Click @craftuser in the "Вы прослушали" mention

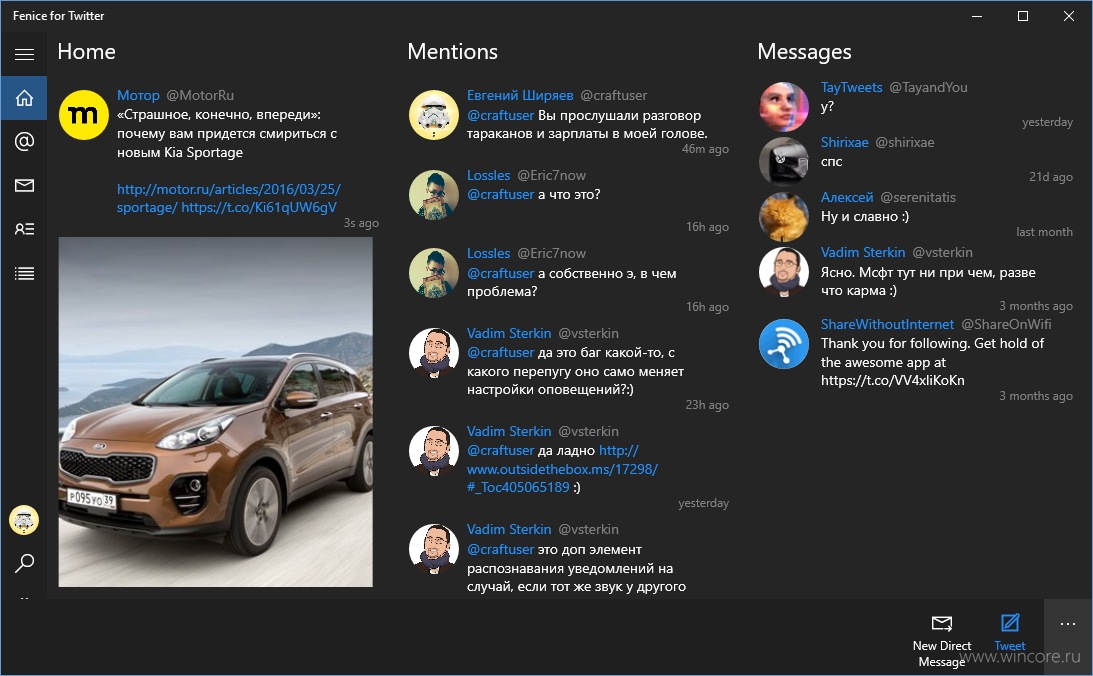(x=500, y=115)
